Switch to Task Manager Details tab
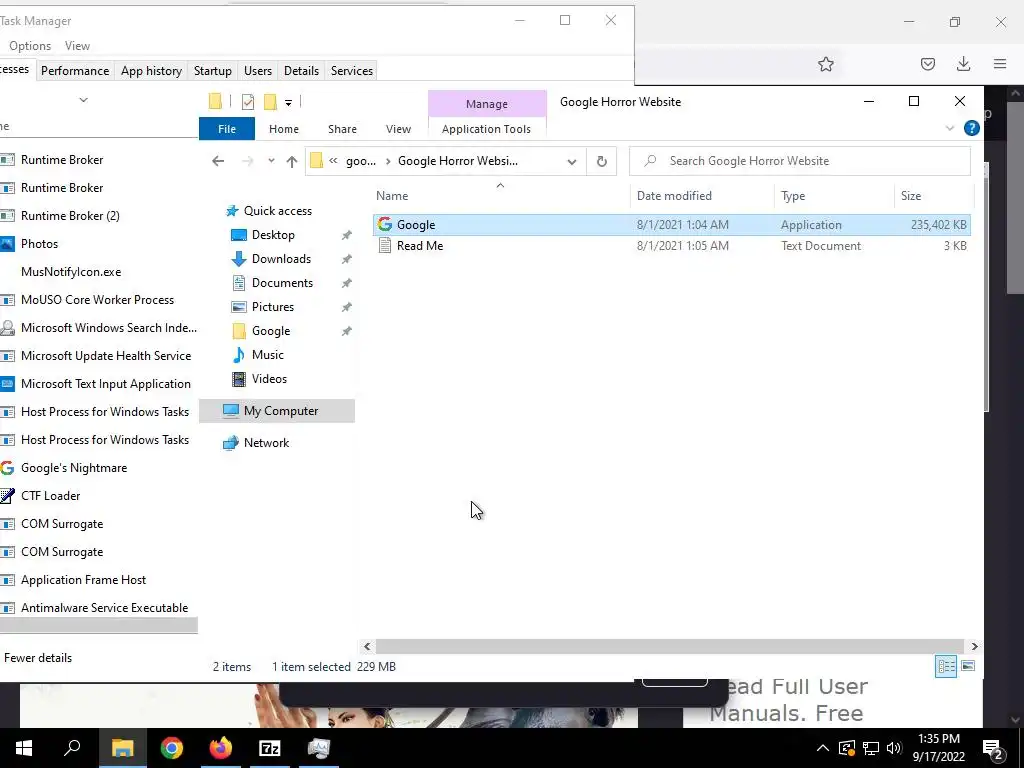Screen dimensions: 1024x768 click(301, 71)
